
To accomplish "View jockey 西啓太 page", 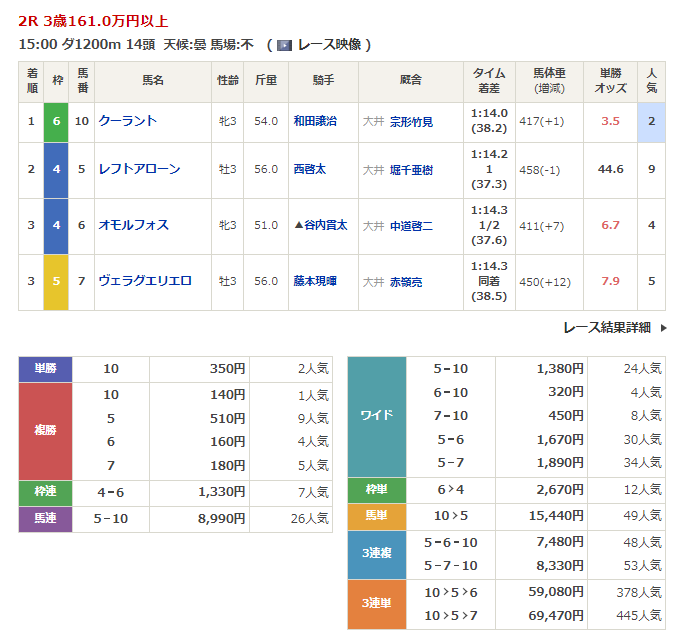I will point(310,169).
